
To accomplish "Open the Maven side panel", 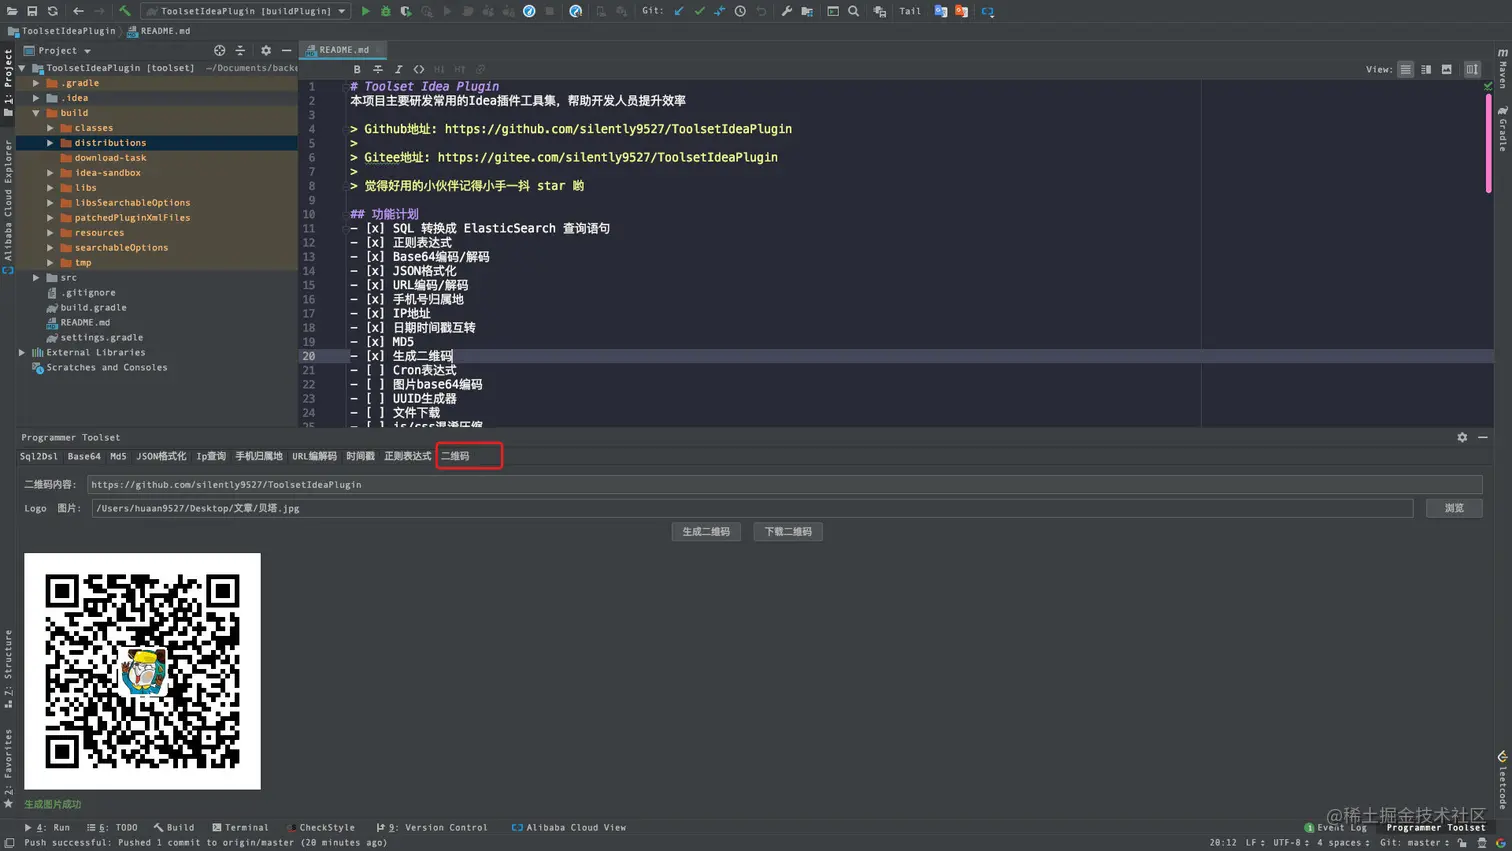I will coord(1502,68).
